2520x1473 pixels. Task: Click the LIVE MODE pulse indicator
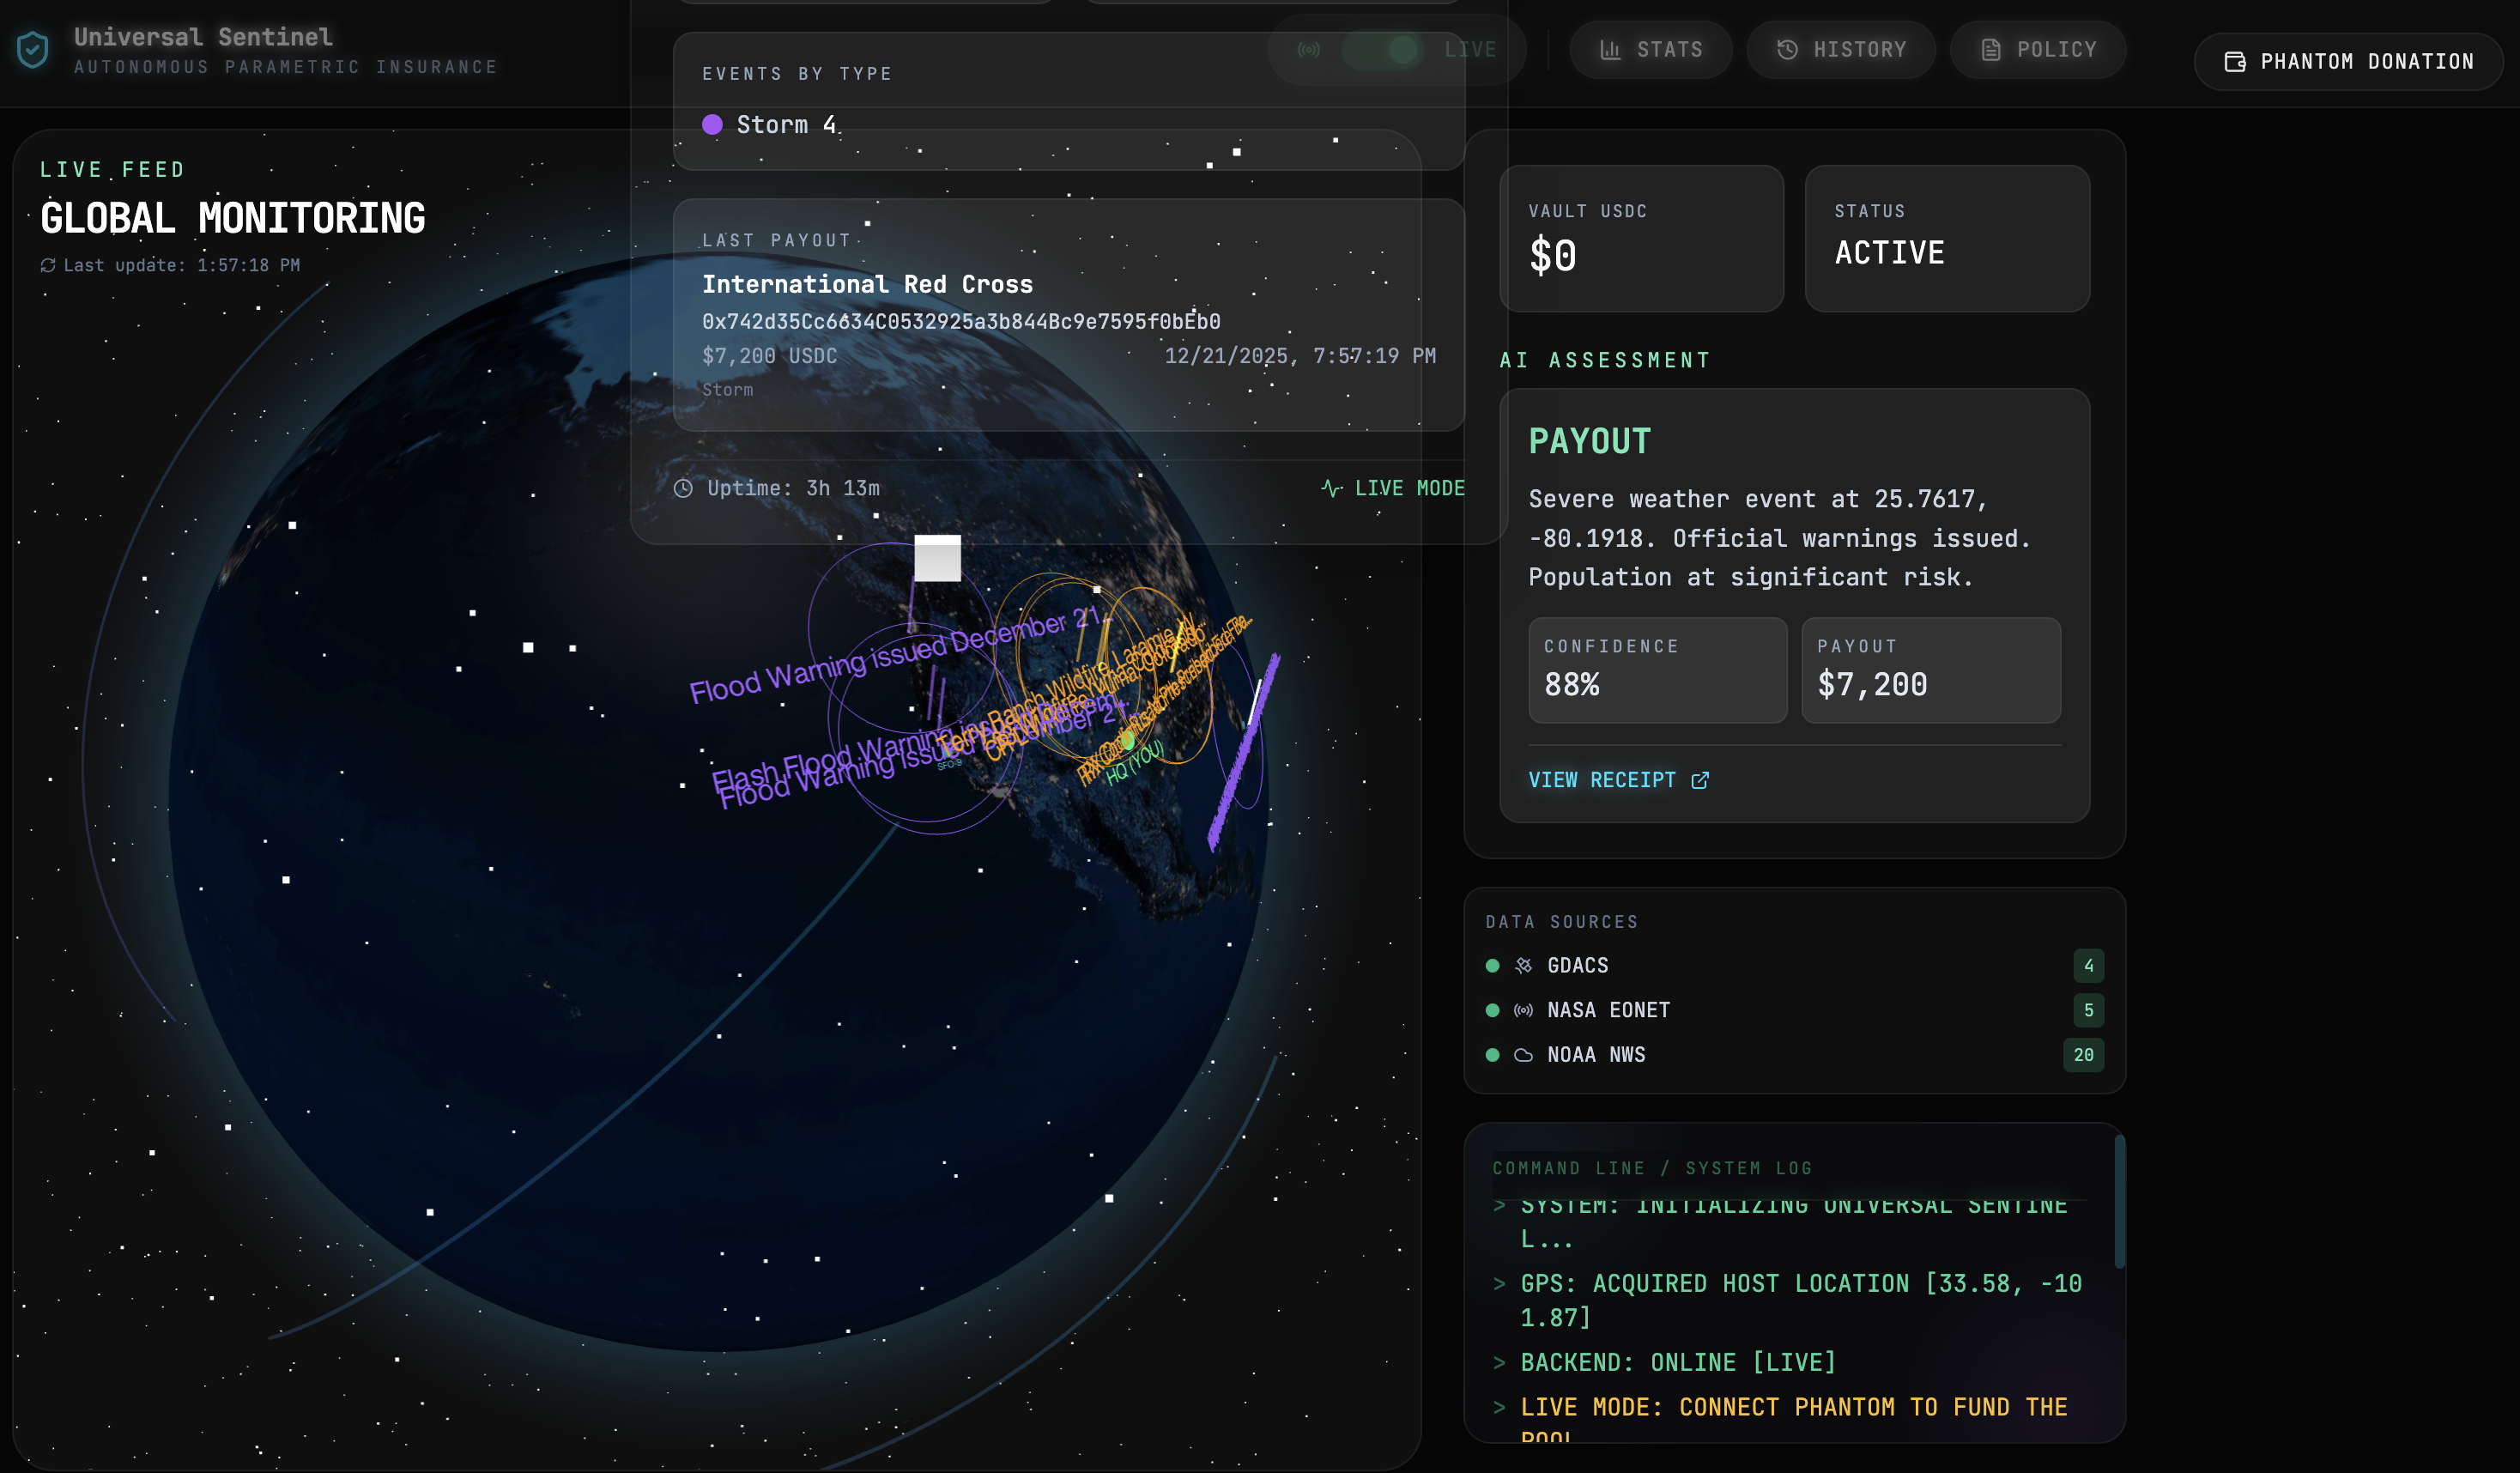coord(1331,489)
